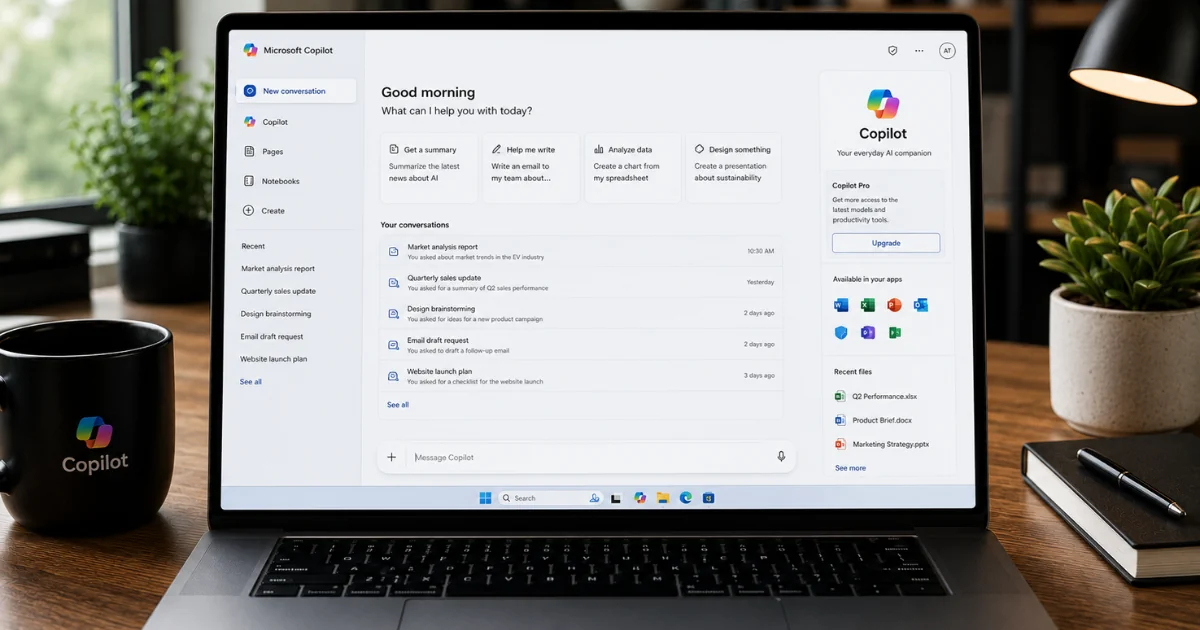Click the plus attach icon in message bar
Screen dimensions: 1200x630
[x=391, y=457]
